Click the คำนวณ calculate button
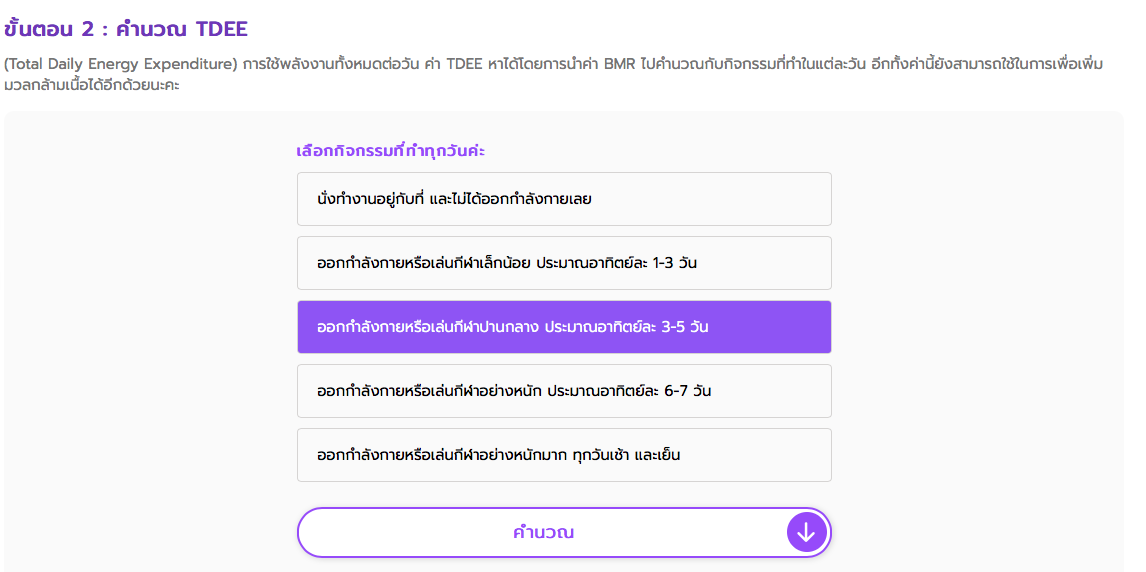The height and width of the screenshot is (572, 1146). (x=564, y=533)
